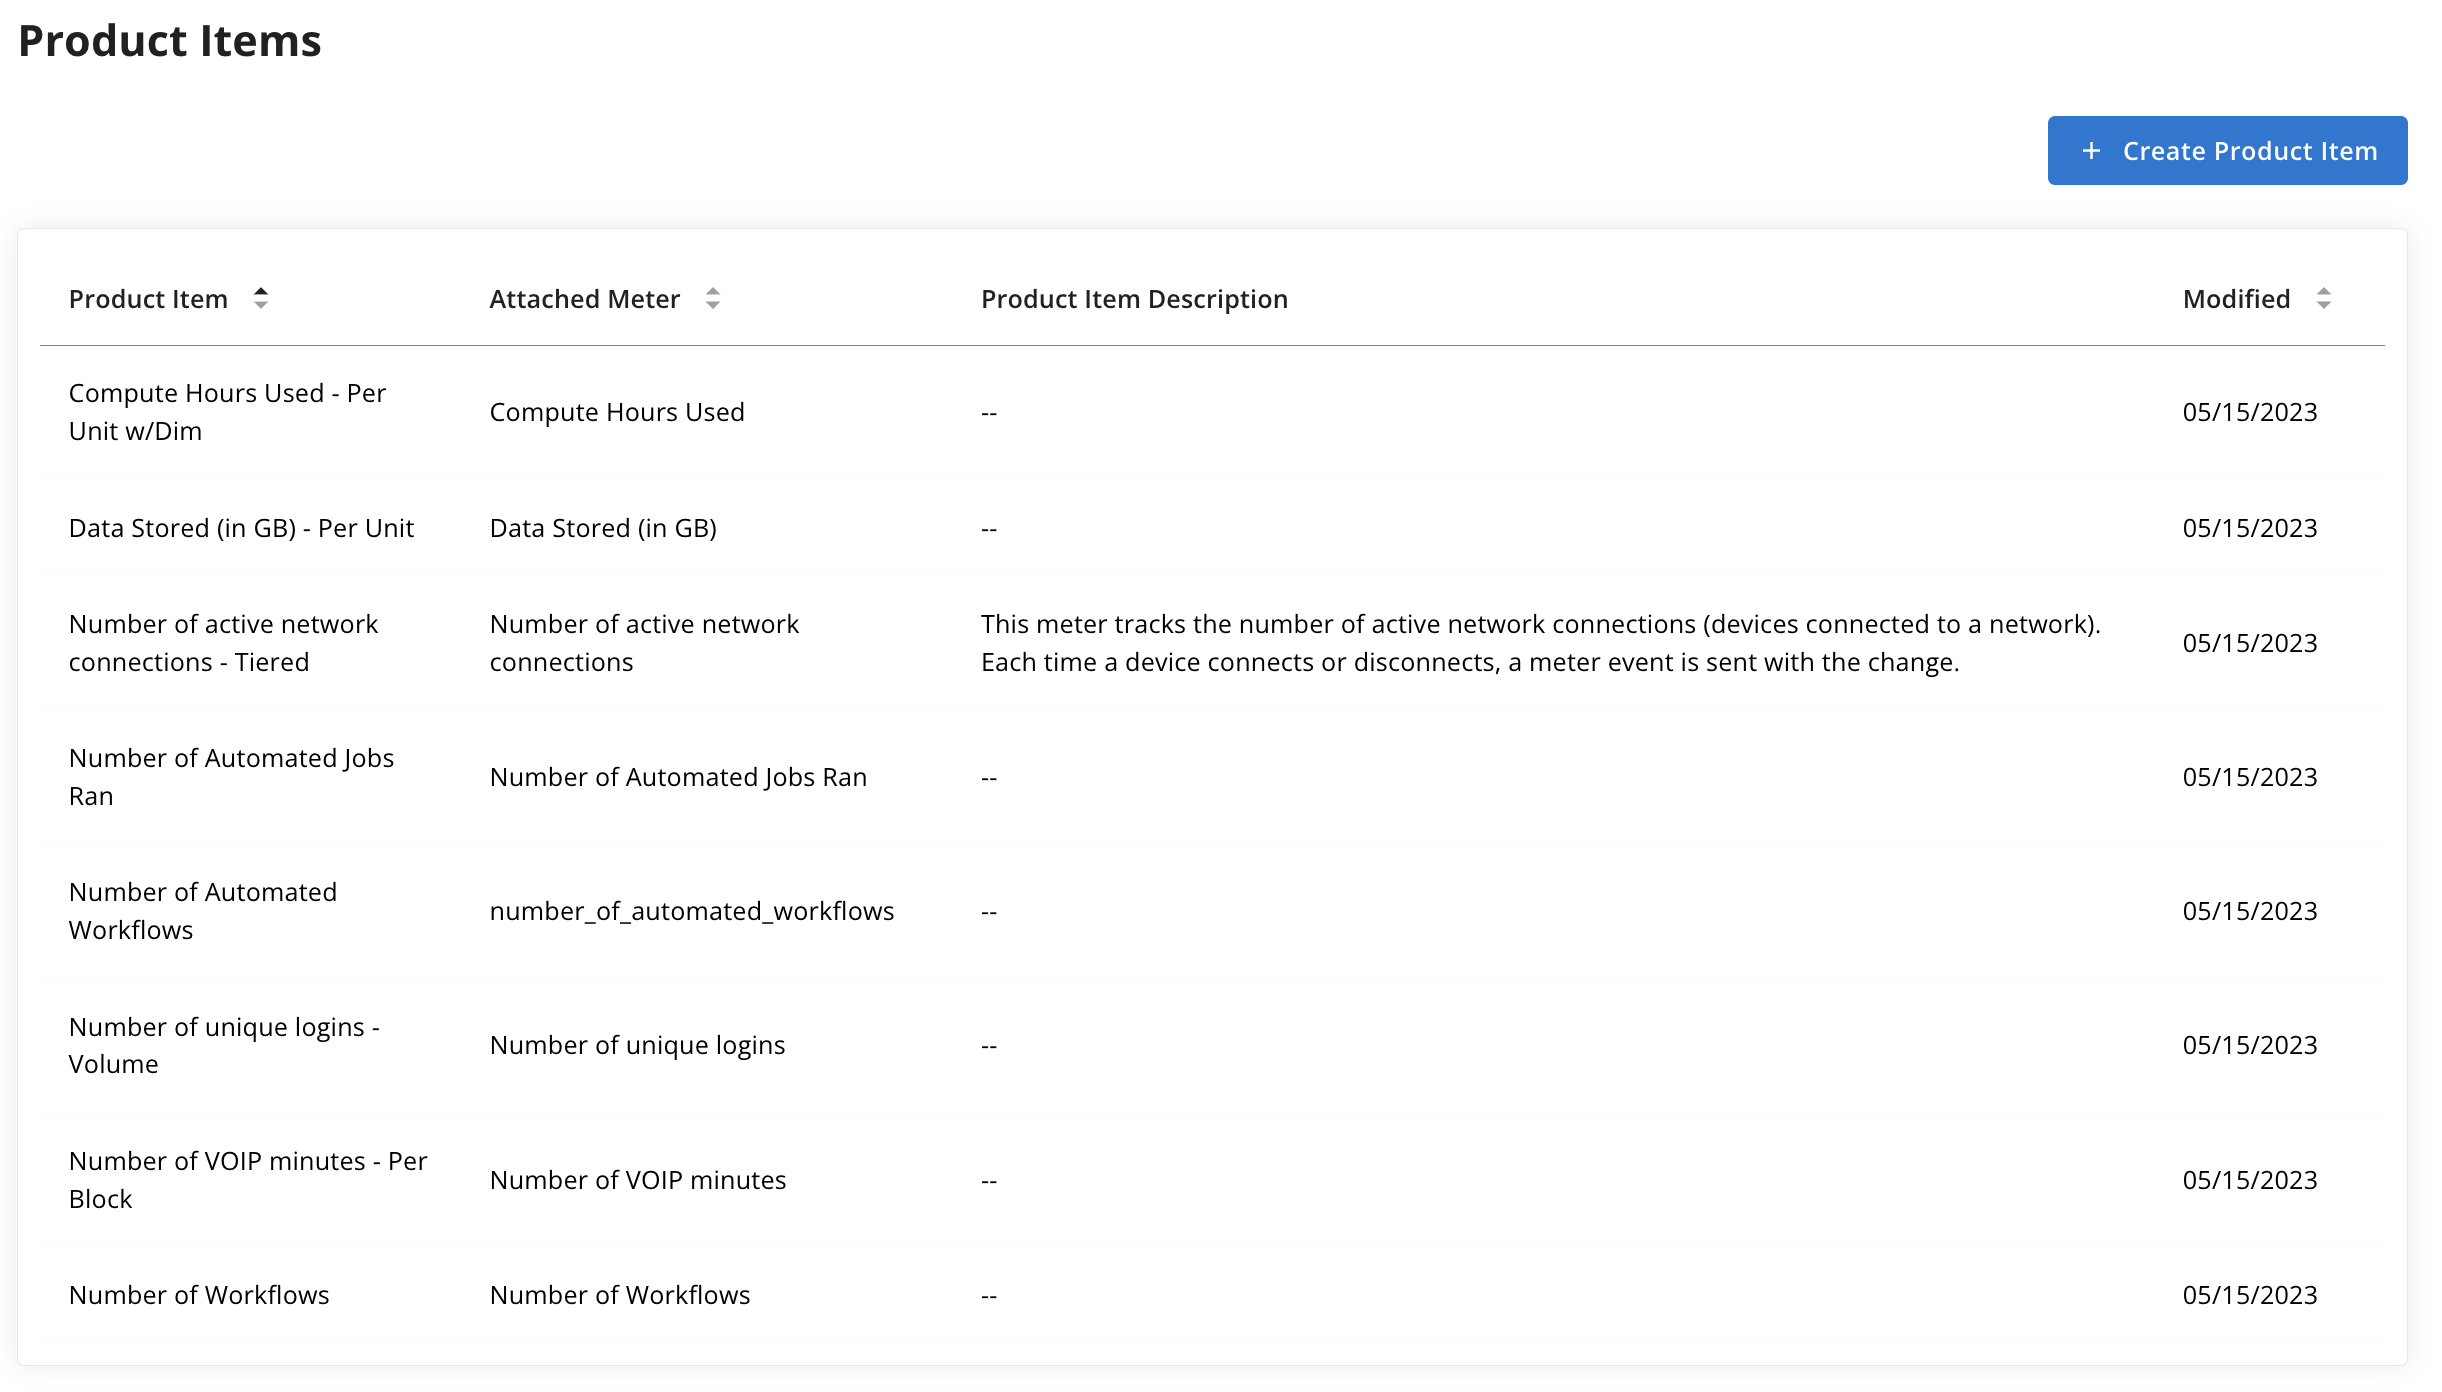Click the plus icon in Create button

(2091, 151)
